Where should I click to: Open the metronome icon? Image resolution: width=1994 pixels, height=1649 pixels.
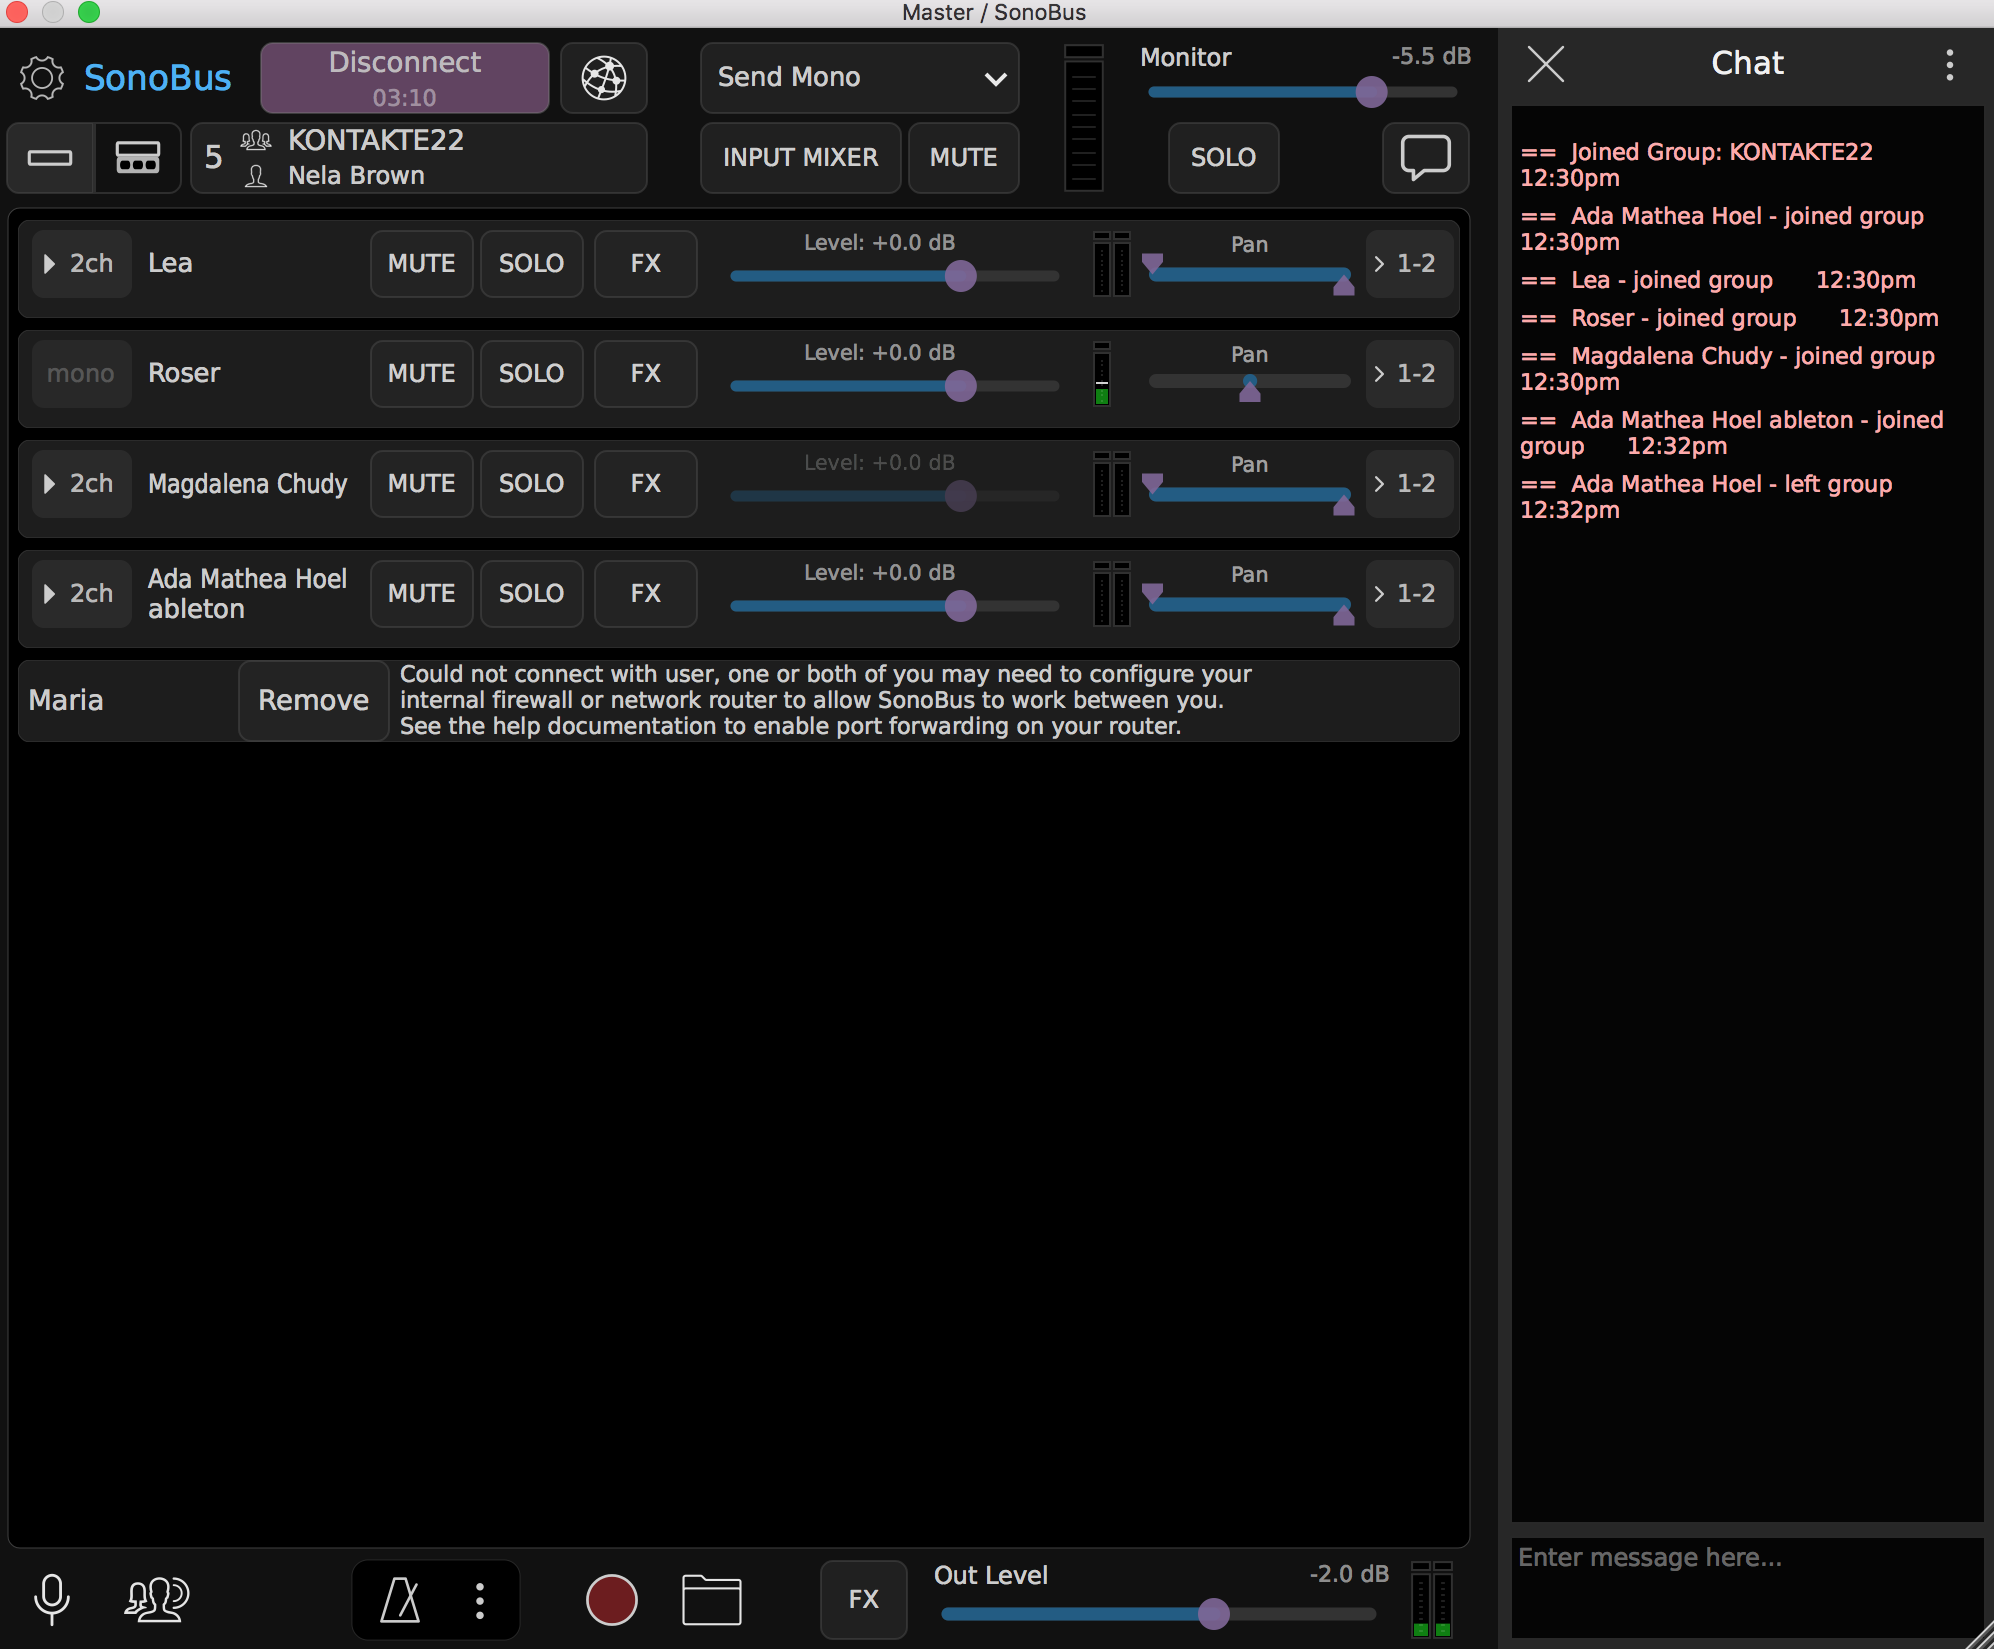pyautogui.click(x=400, y=1600)
